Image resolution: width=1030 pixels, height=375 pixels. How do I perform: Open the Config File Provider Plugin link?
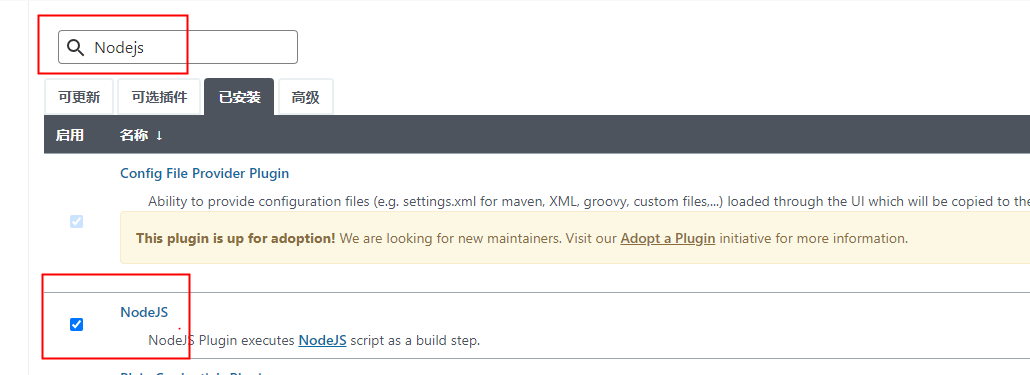[204, 173]
